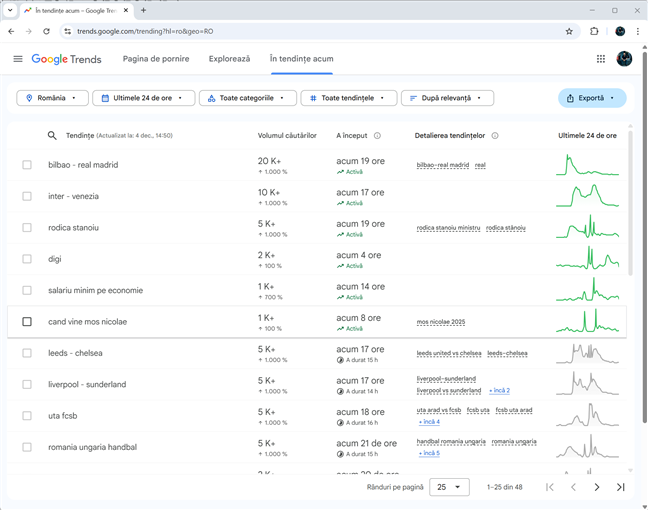Click the search magnifier icon in table header
This screenshot has width=648, height=510.
click(x=52, y=135)
